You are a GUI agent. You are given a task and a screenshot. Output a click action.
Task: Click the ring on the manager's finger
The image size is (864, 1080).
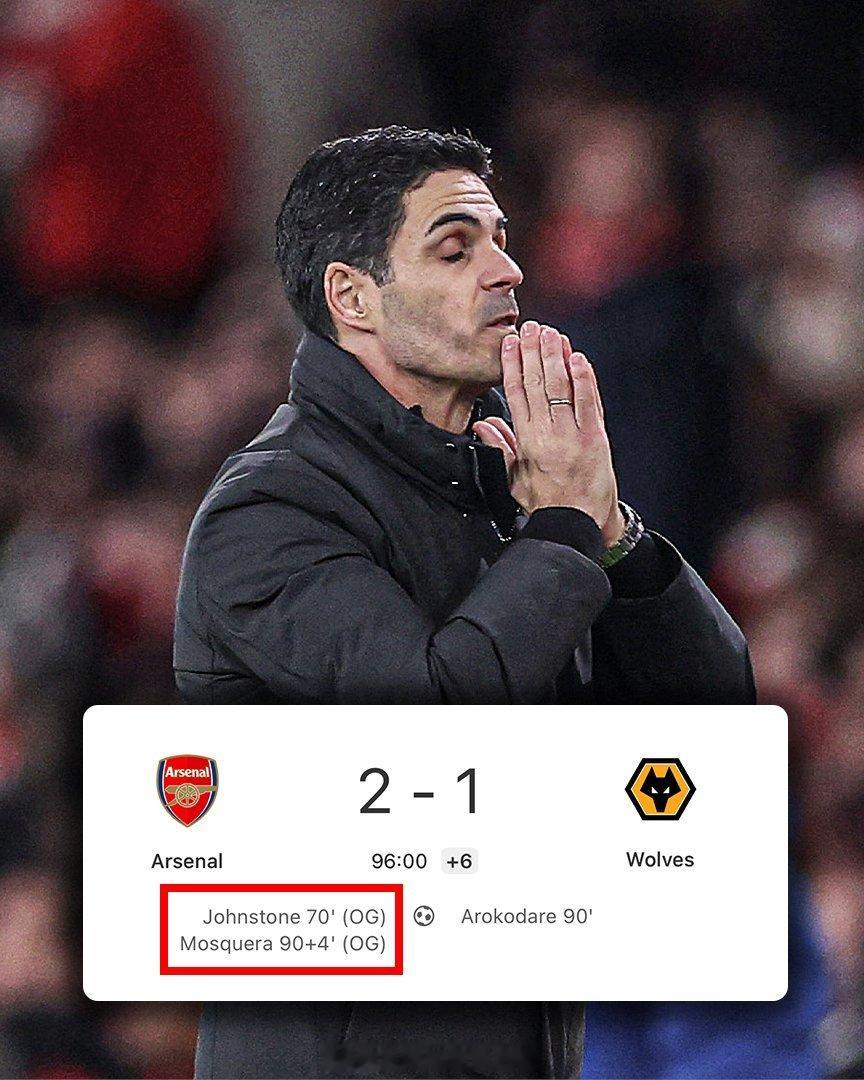559,402
